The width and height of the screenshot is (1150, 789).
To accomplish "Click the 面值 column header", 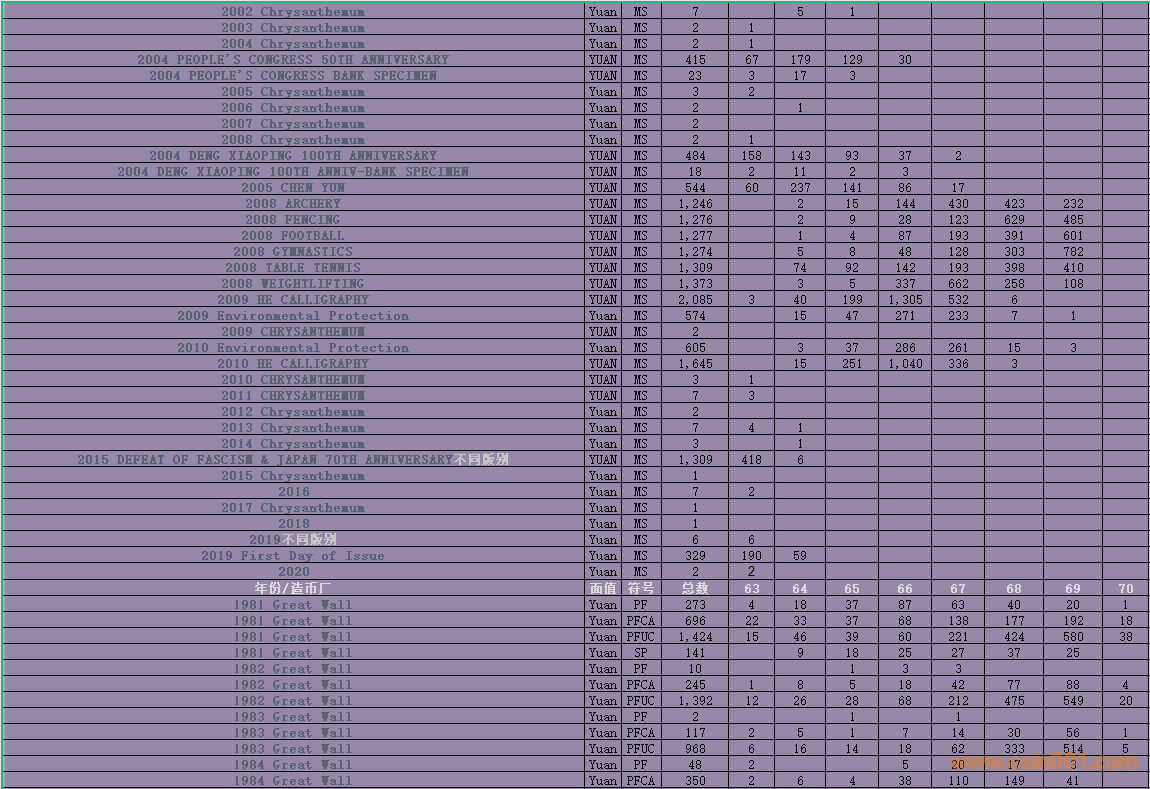I will (x=603, y=588).
